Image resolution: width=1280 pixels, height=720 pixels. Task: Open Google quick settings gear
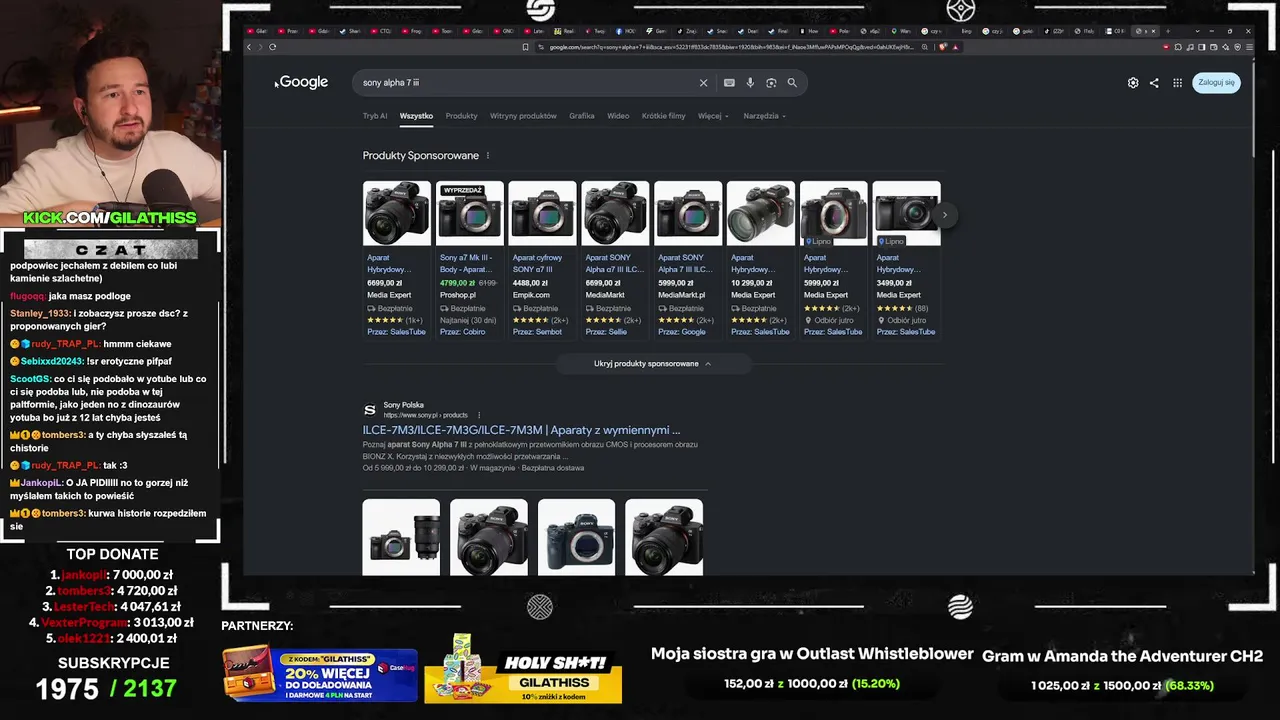click(1133, 83)
